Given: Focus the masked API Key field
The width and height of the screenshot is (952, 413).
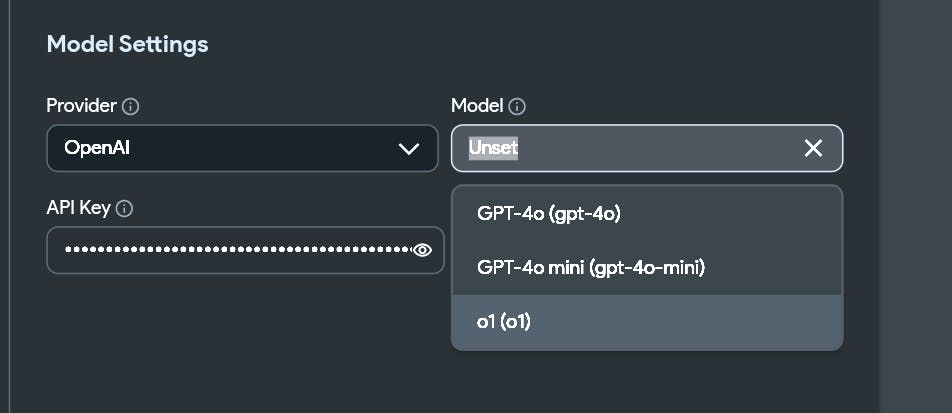Looking at the screenshot, I should [x=245, y=250].
